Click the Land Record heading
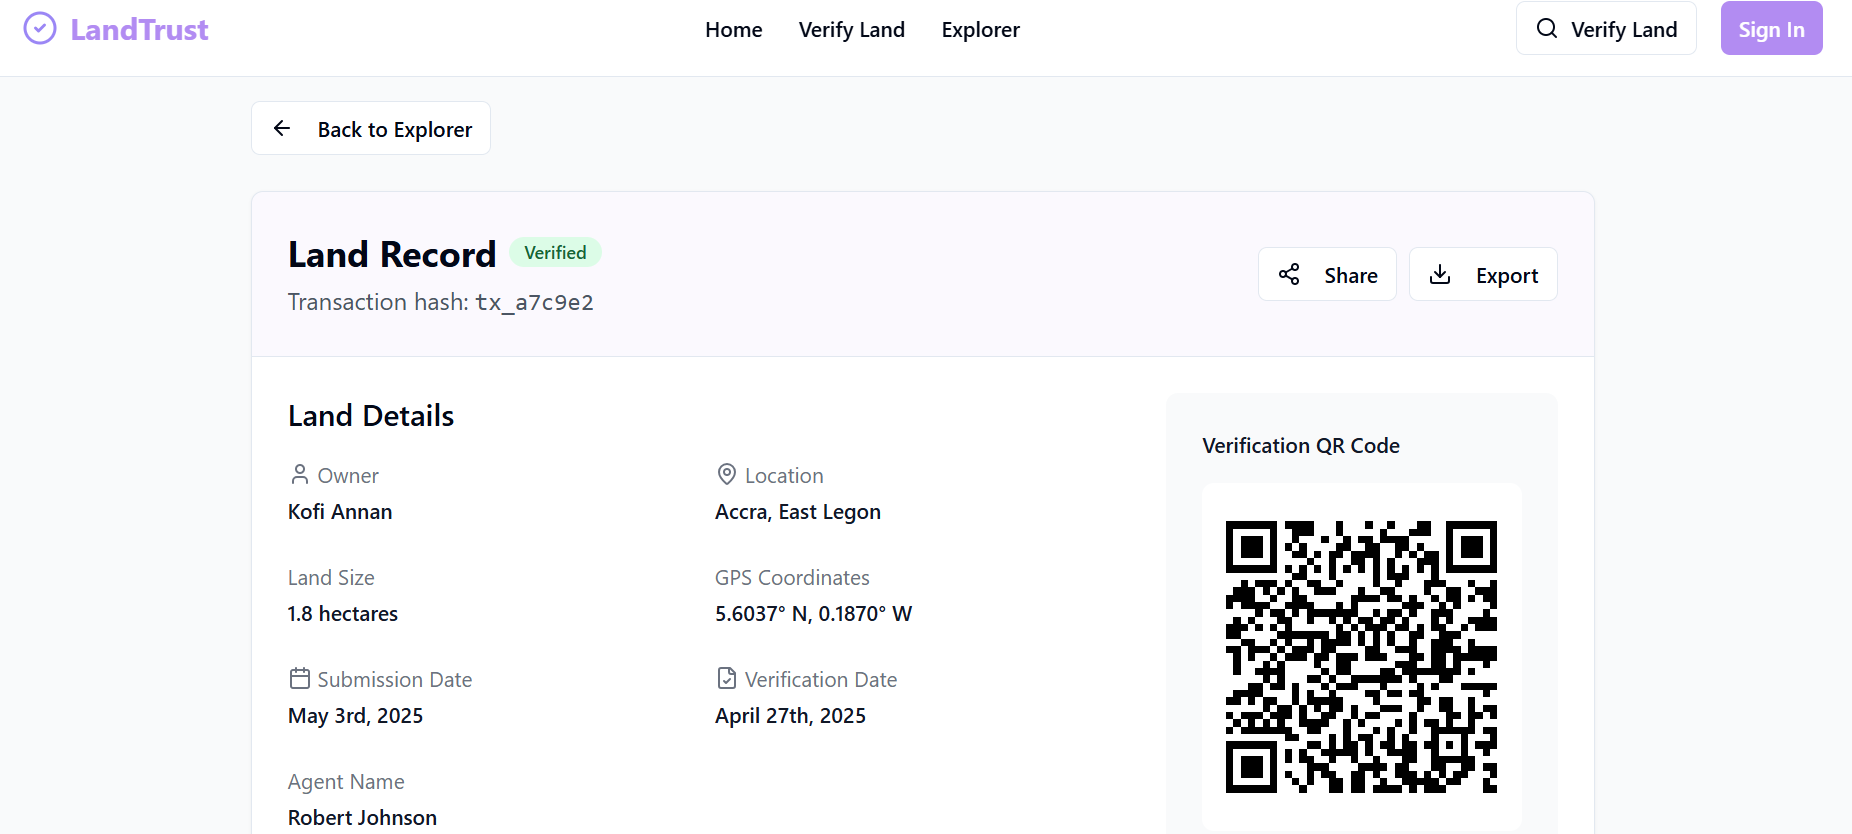1852x834 pixels. coord(392,254)
